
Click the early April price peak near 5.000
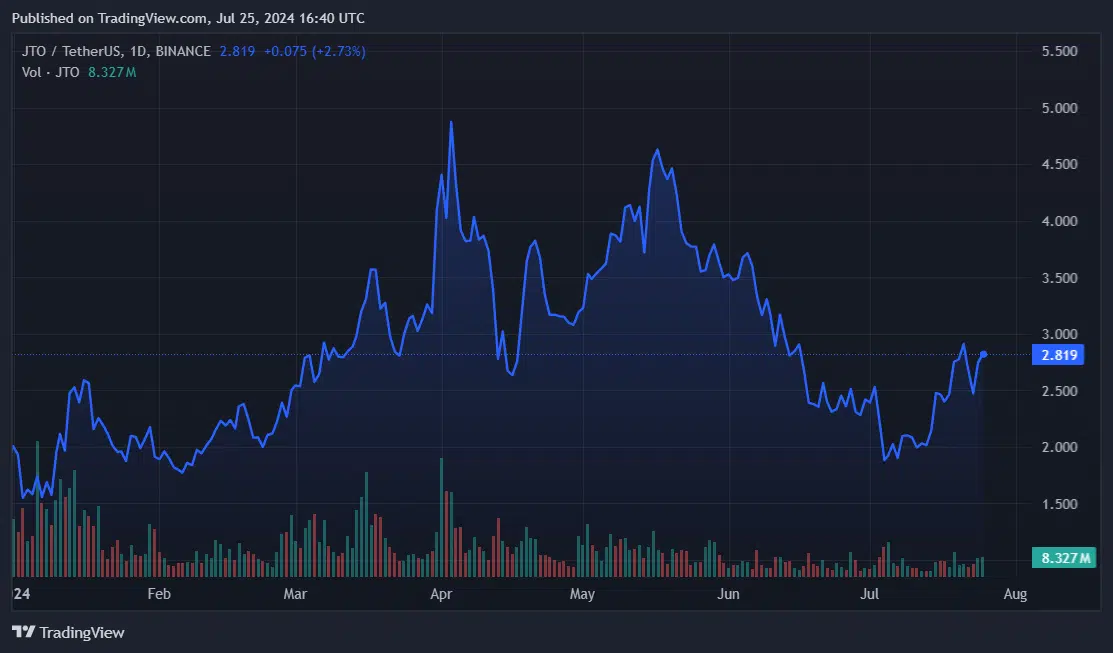click(451, 123)
